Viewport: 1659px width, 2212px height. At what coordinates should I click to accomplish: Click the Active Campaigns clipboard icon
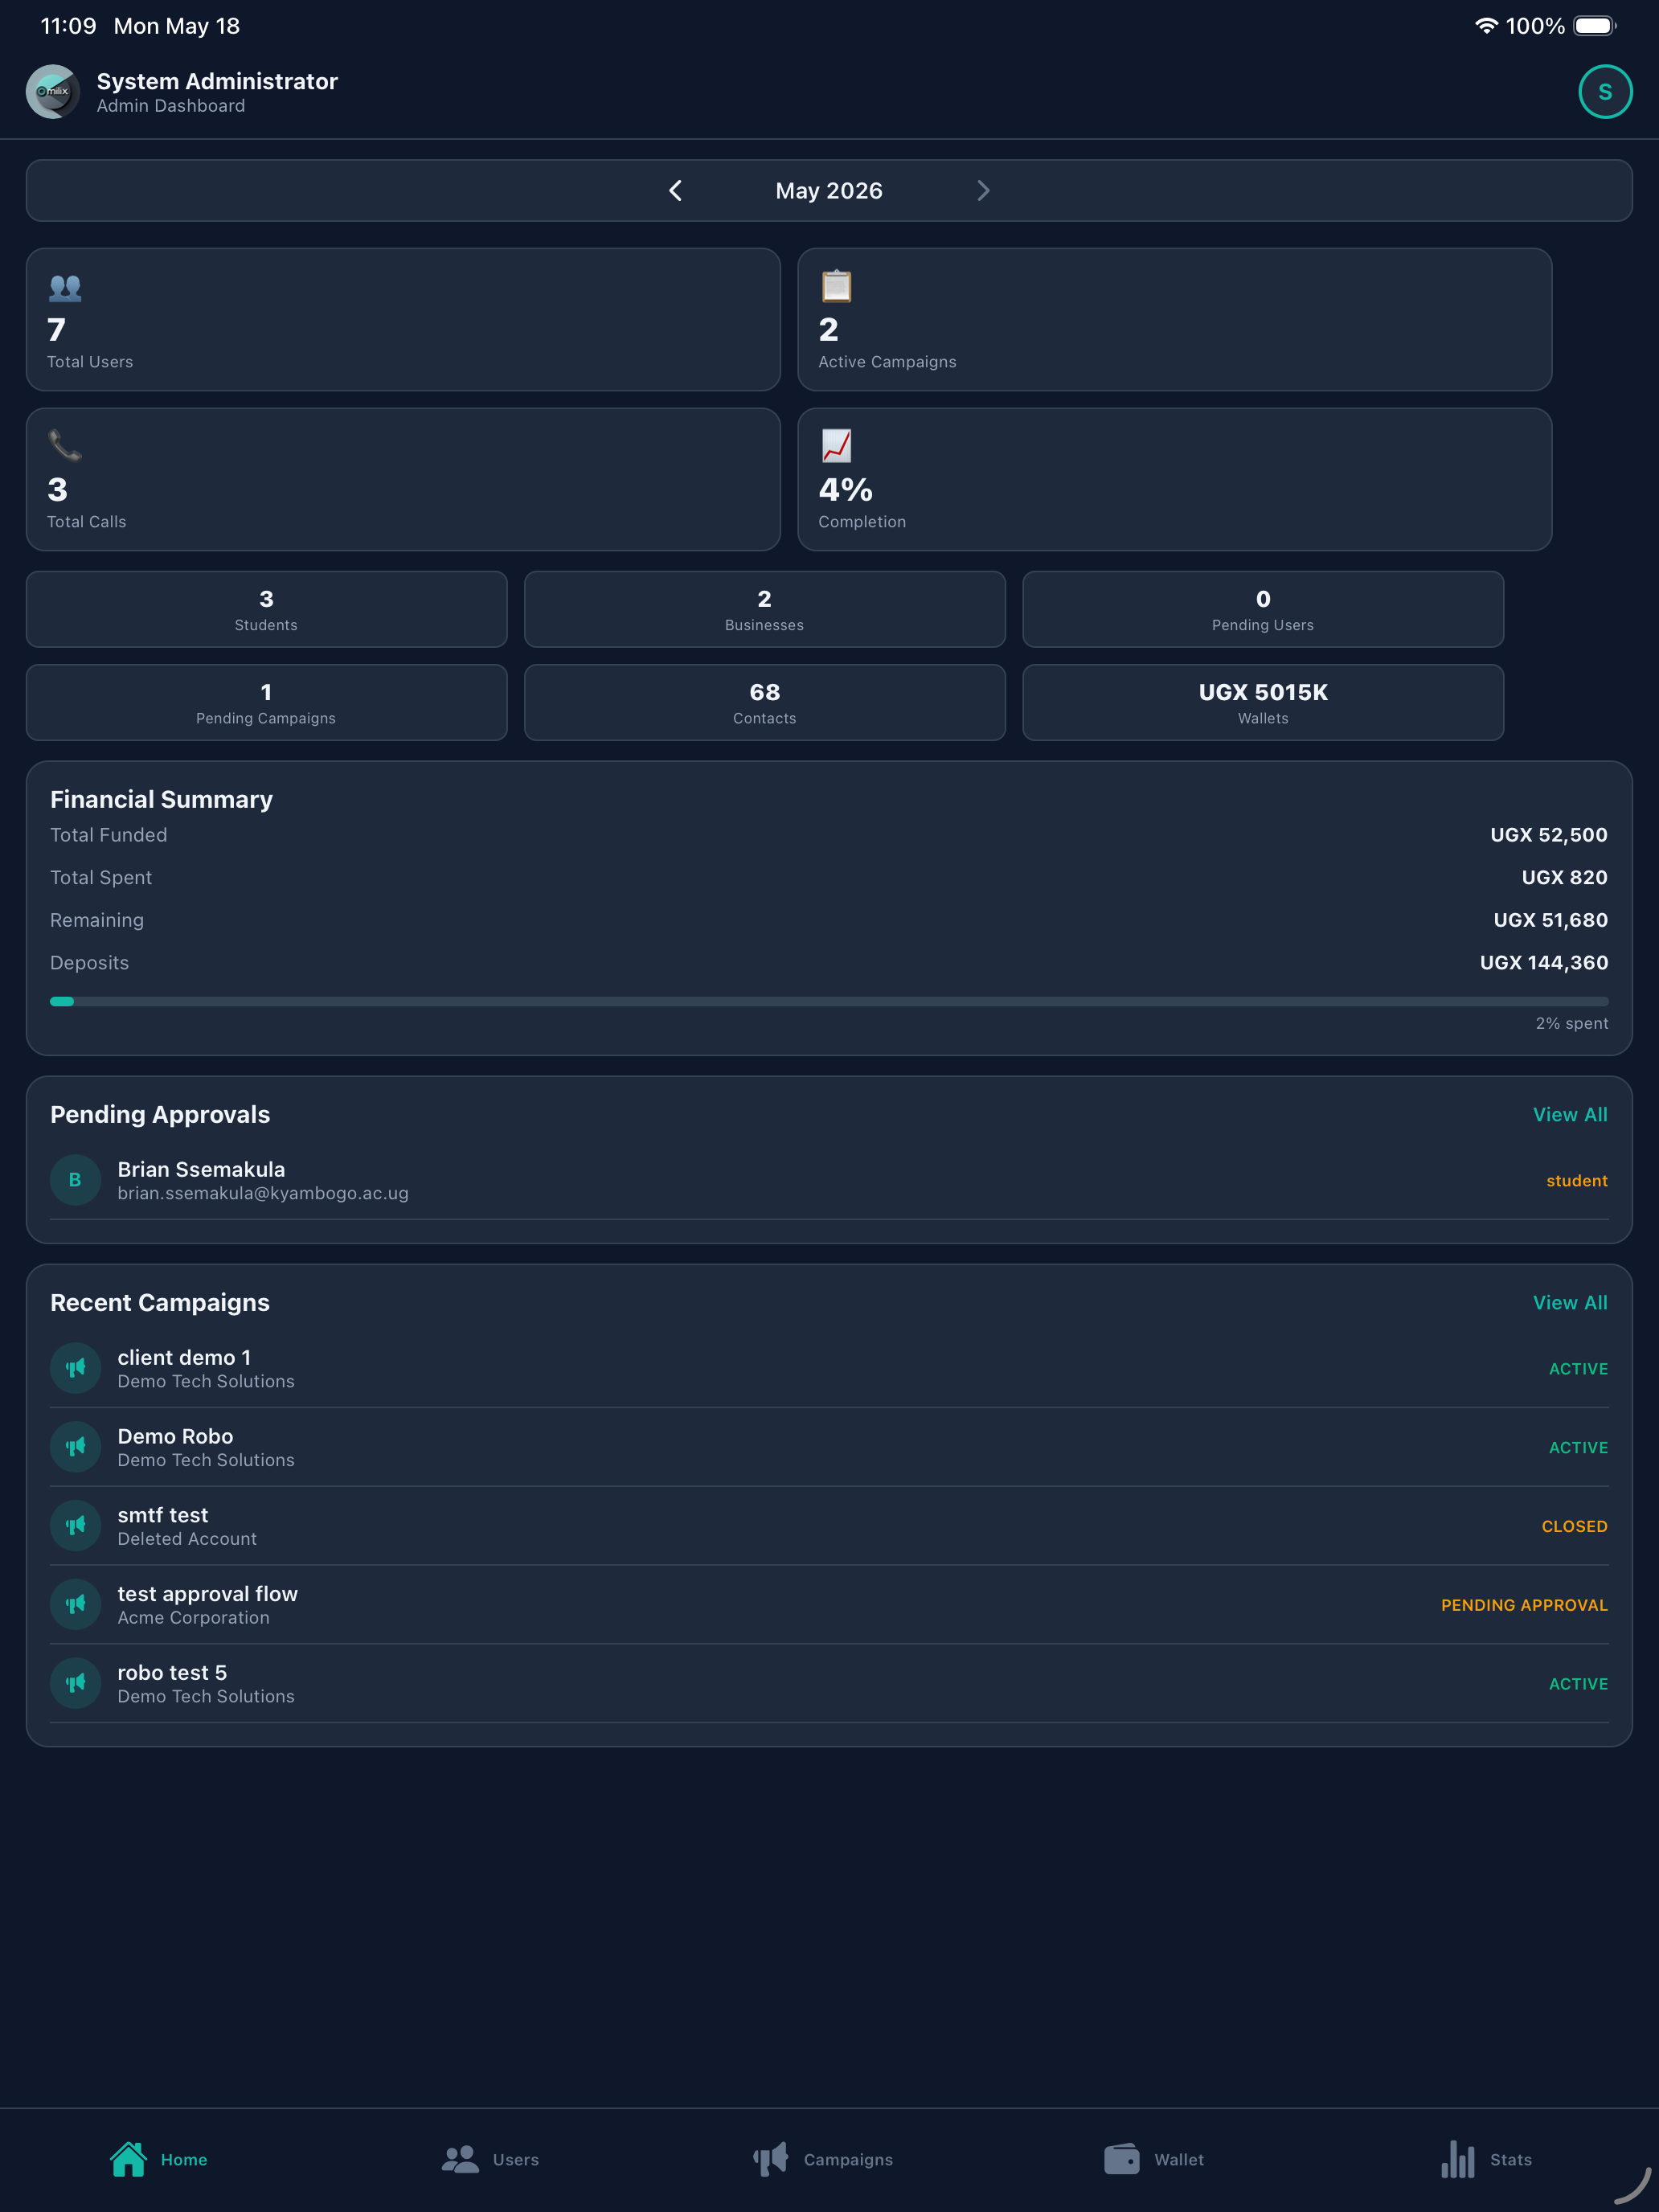tap(836, 286)
